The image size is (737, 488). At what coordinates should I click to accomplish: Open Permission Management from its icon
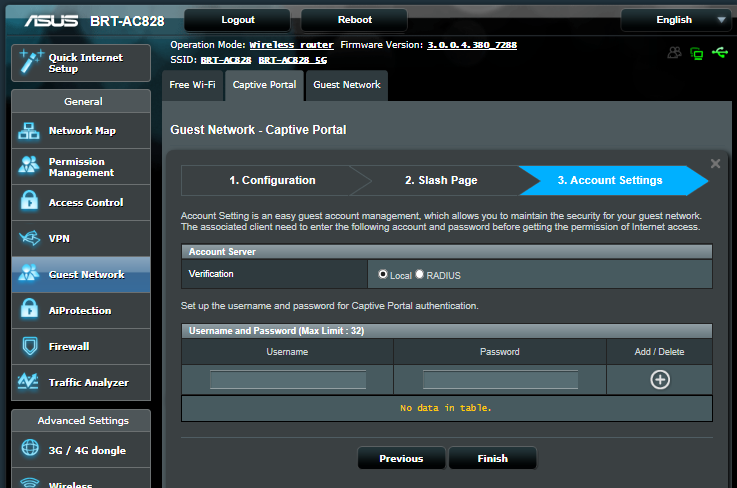29,167
